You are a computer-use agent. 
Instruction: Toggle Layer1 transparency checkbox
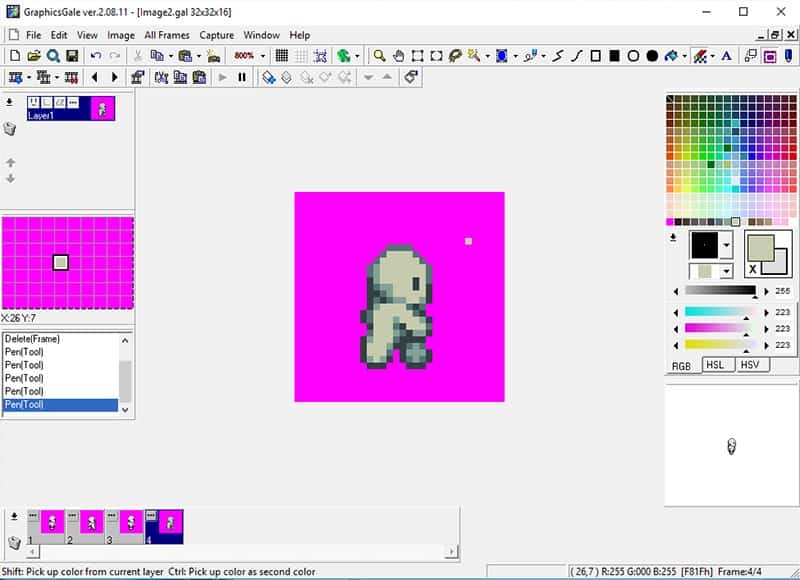[x=47, y=103]
